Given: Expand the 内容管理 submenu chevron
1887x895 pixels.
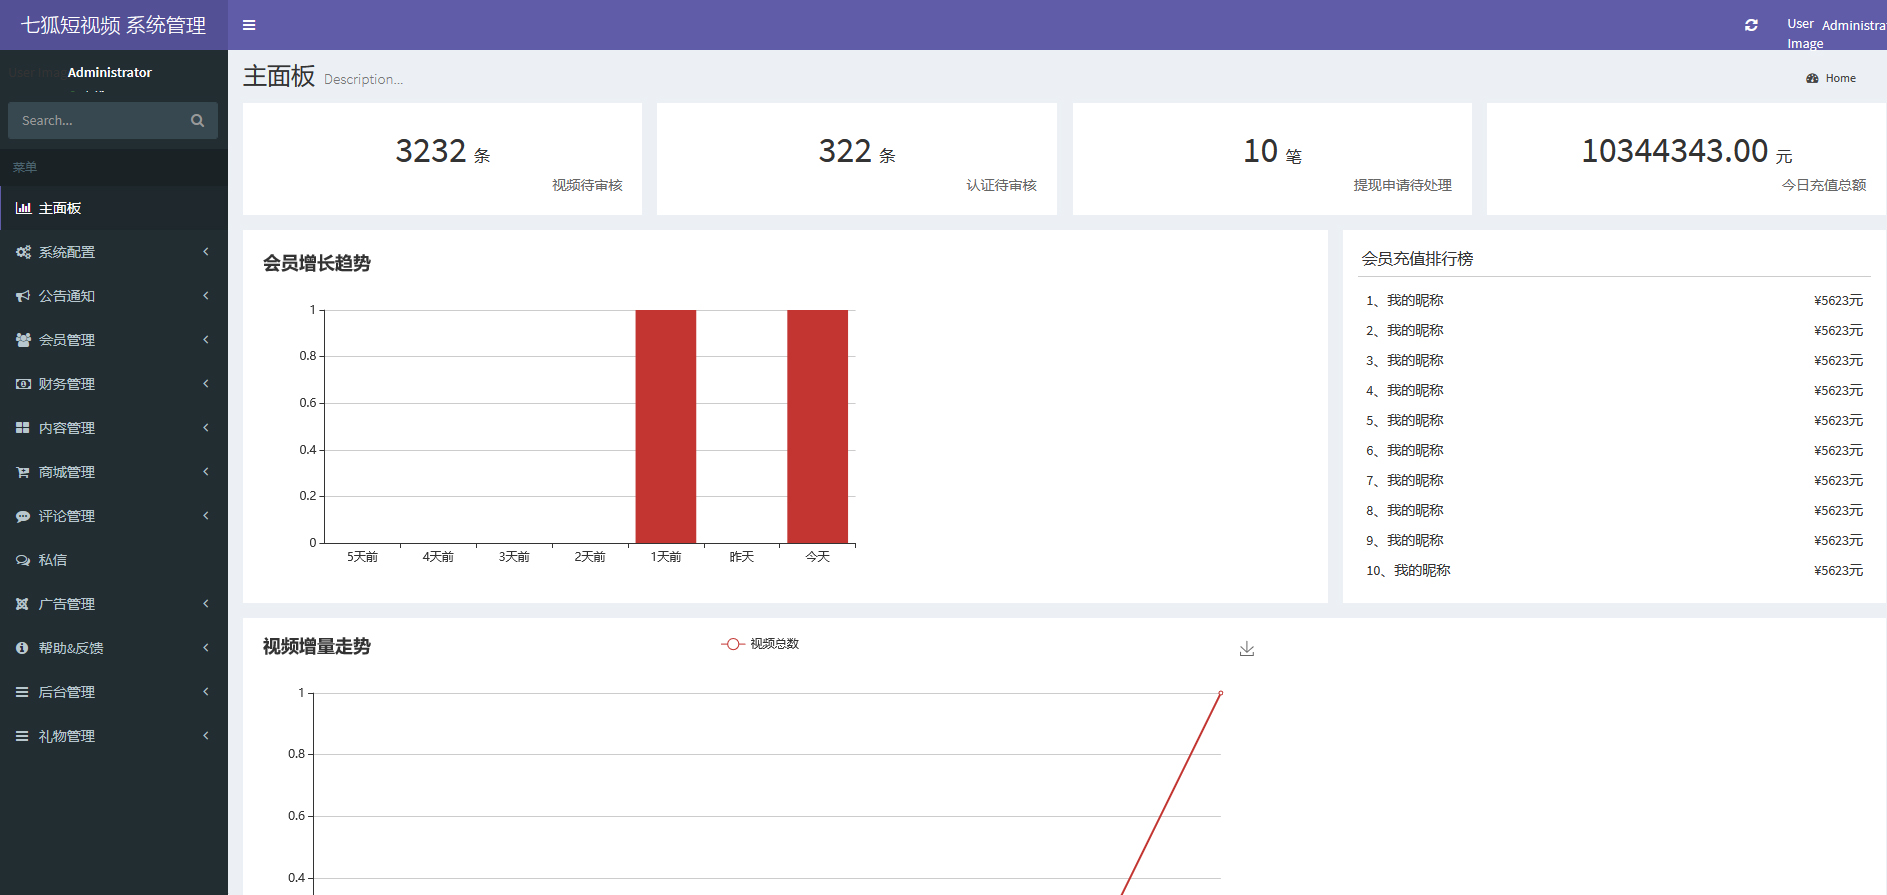Looking at the screenshot, I should [x=206, y=428].
